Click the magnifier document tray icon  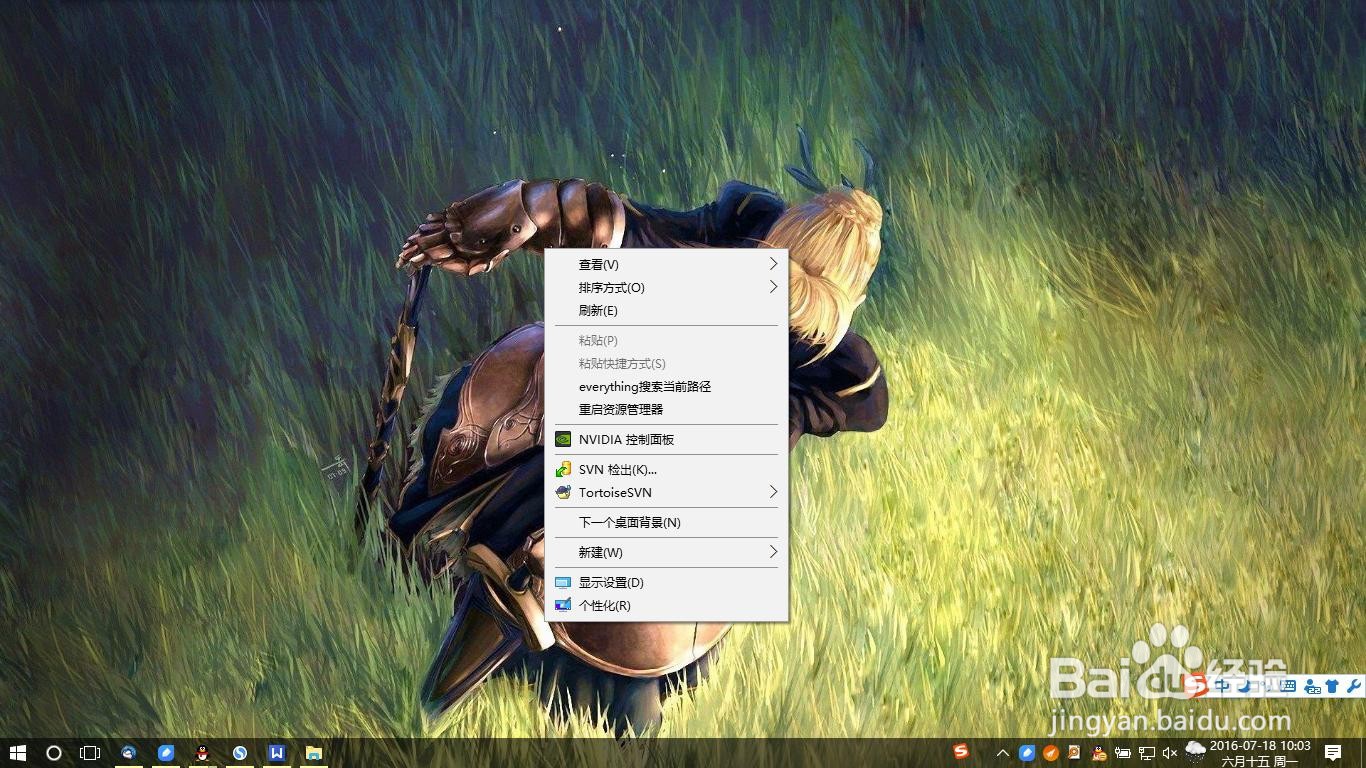1075,753
